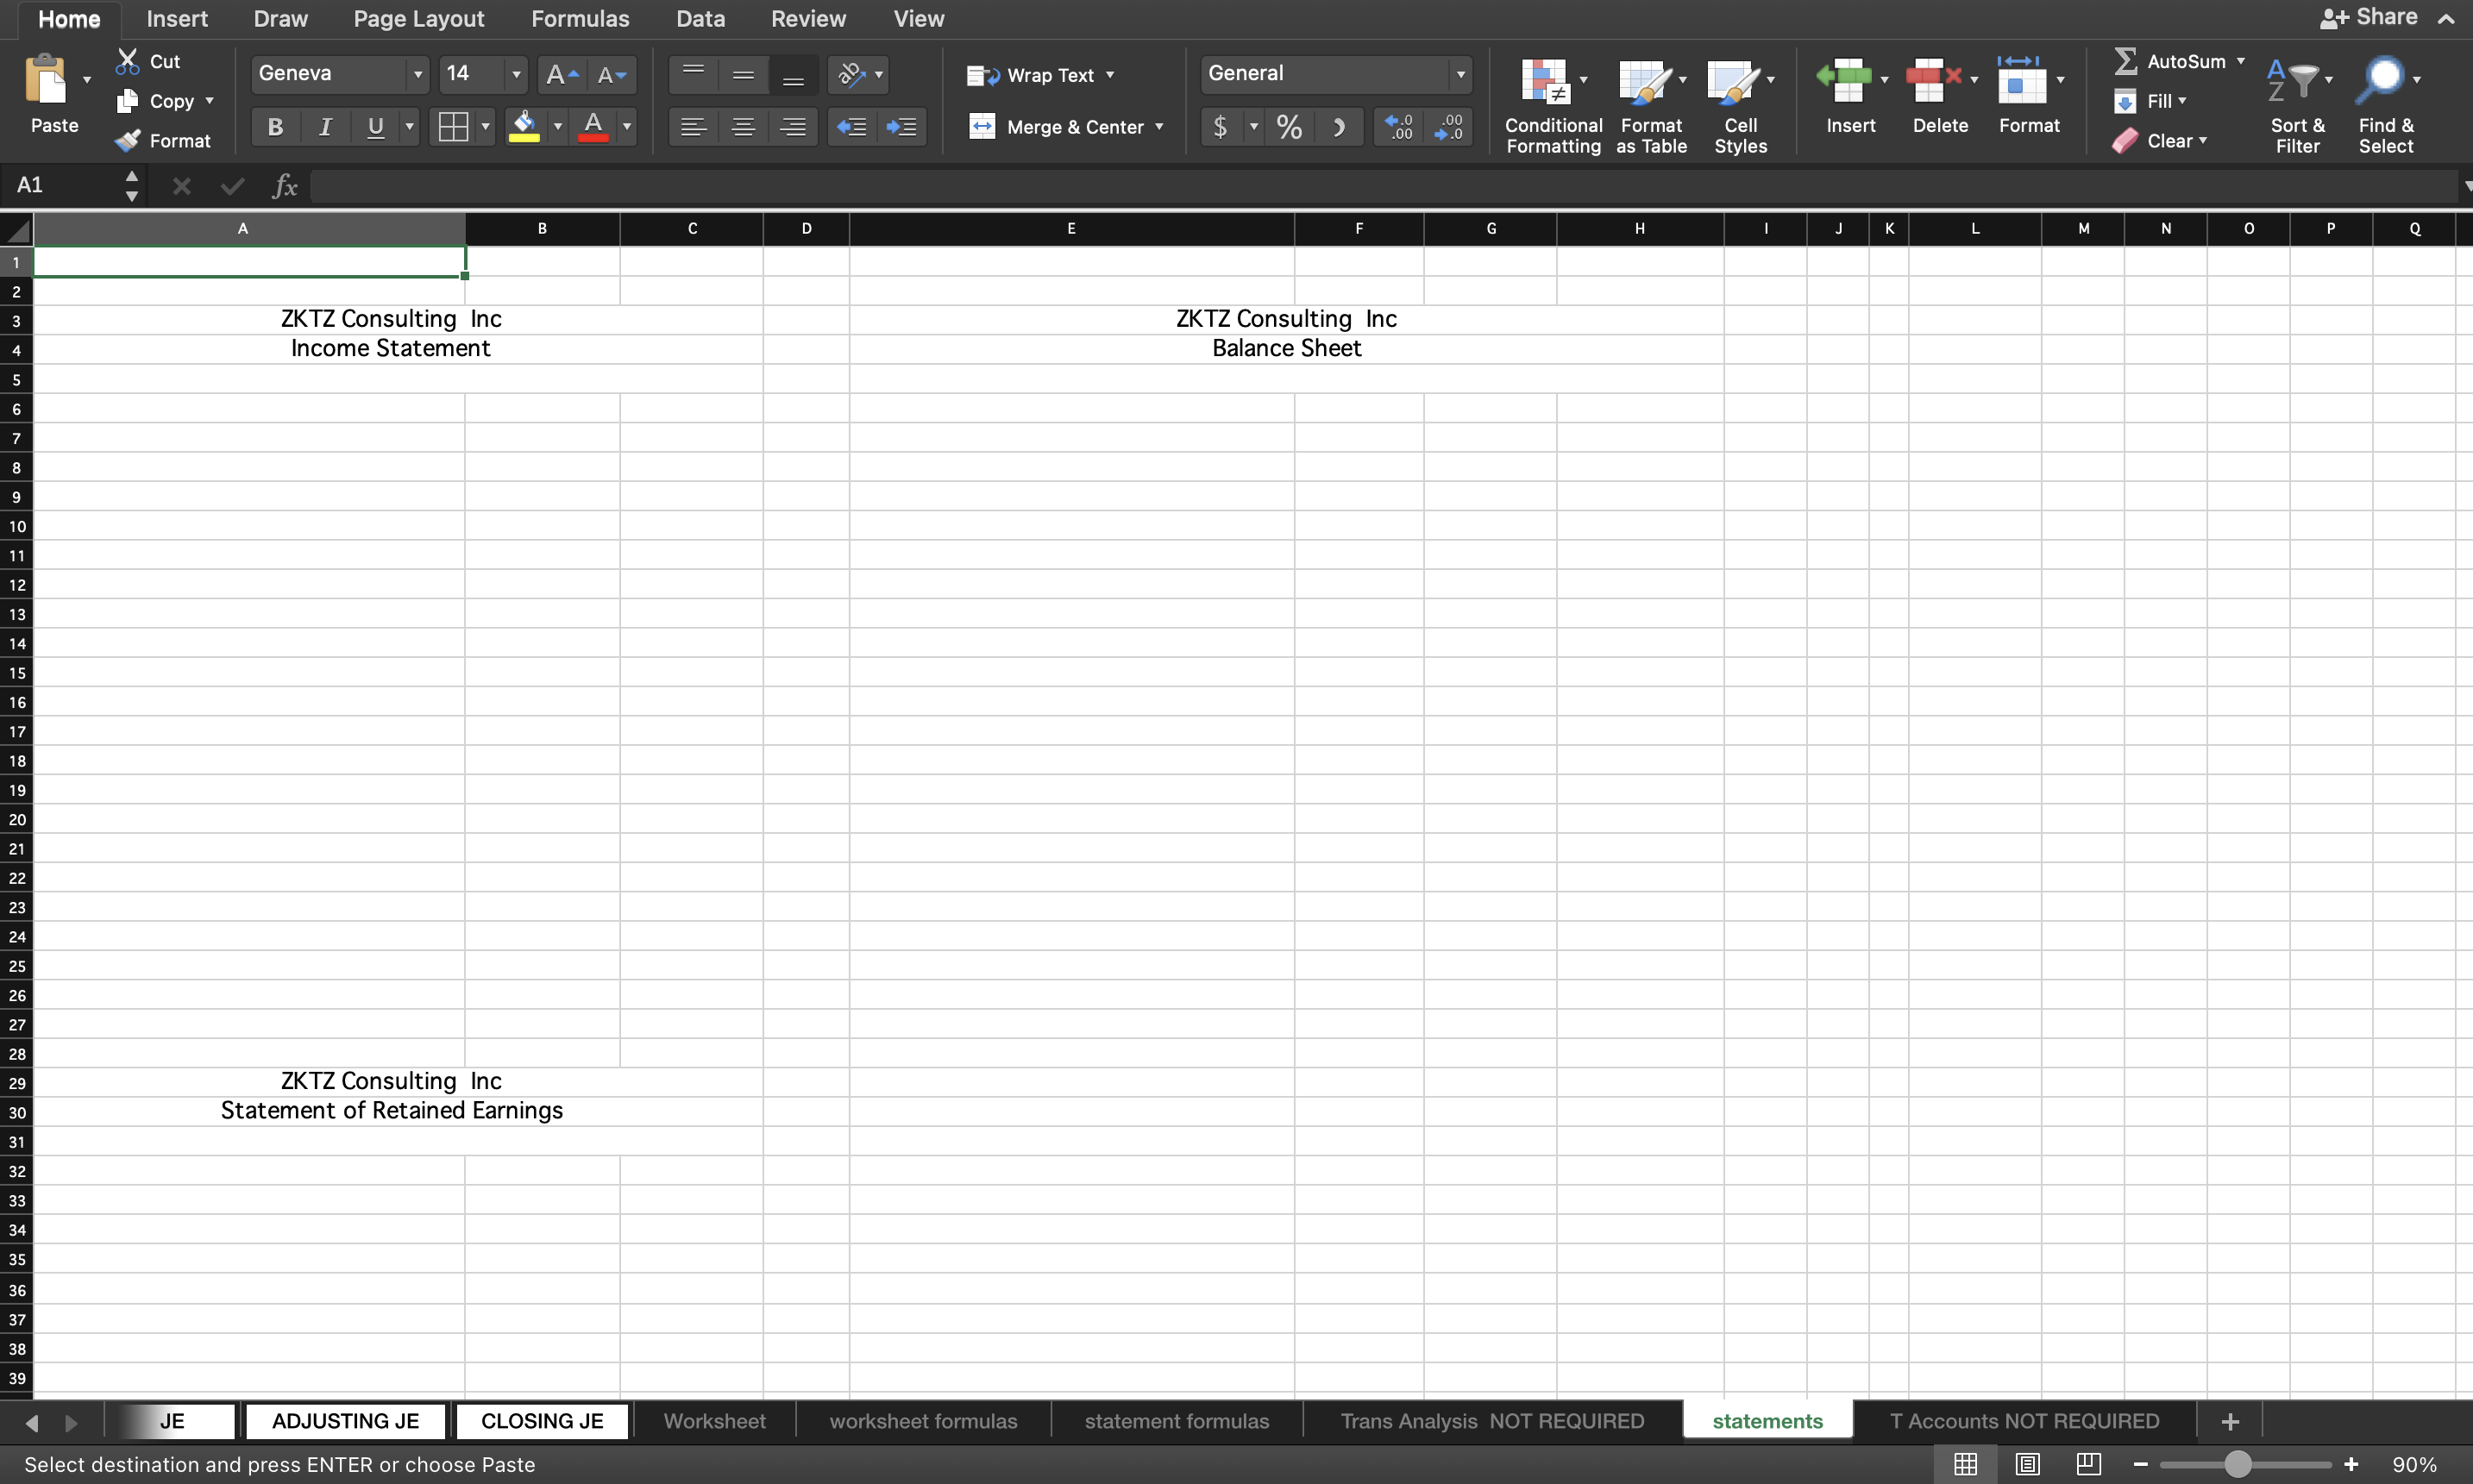Click the Format painter brush icon

tap(127, 141)
